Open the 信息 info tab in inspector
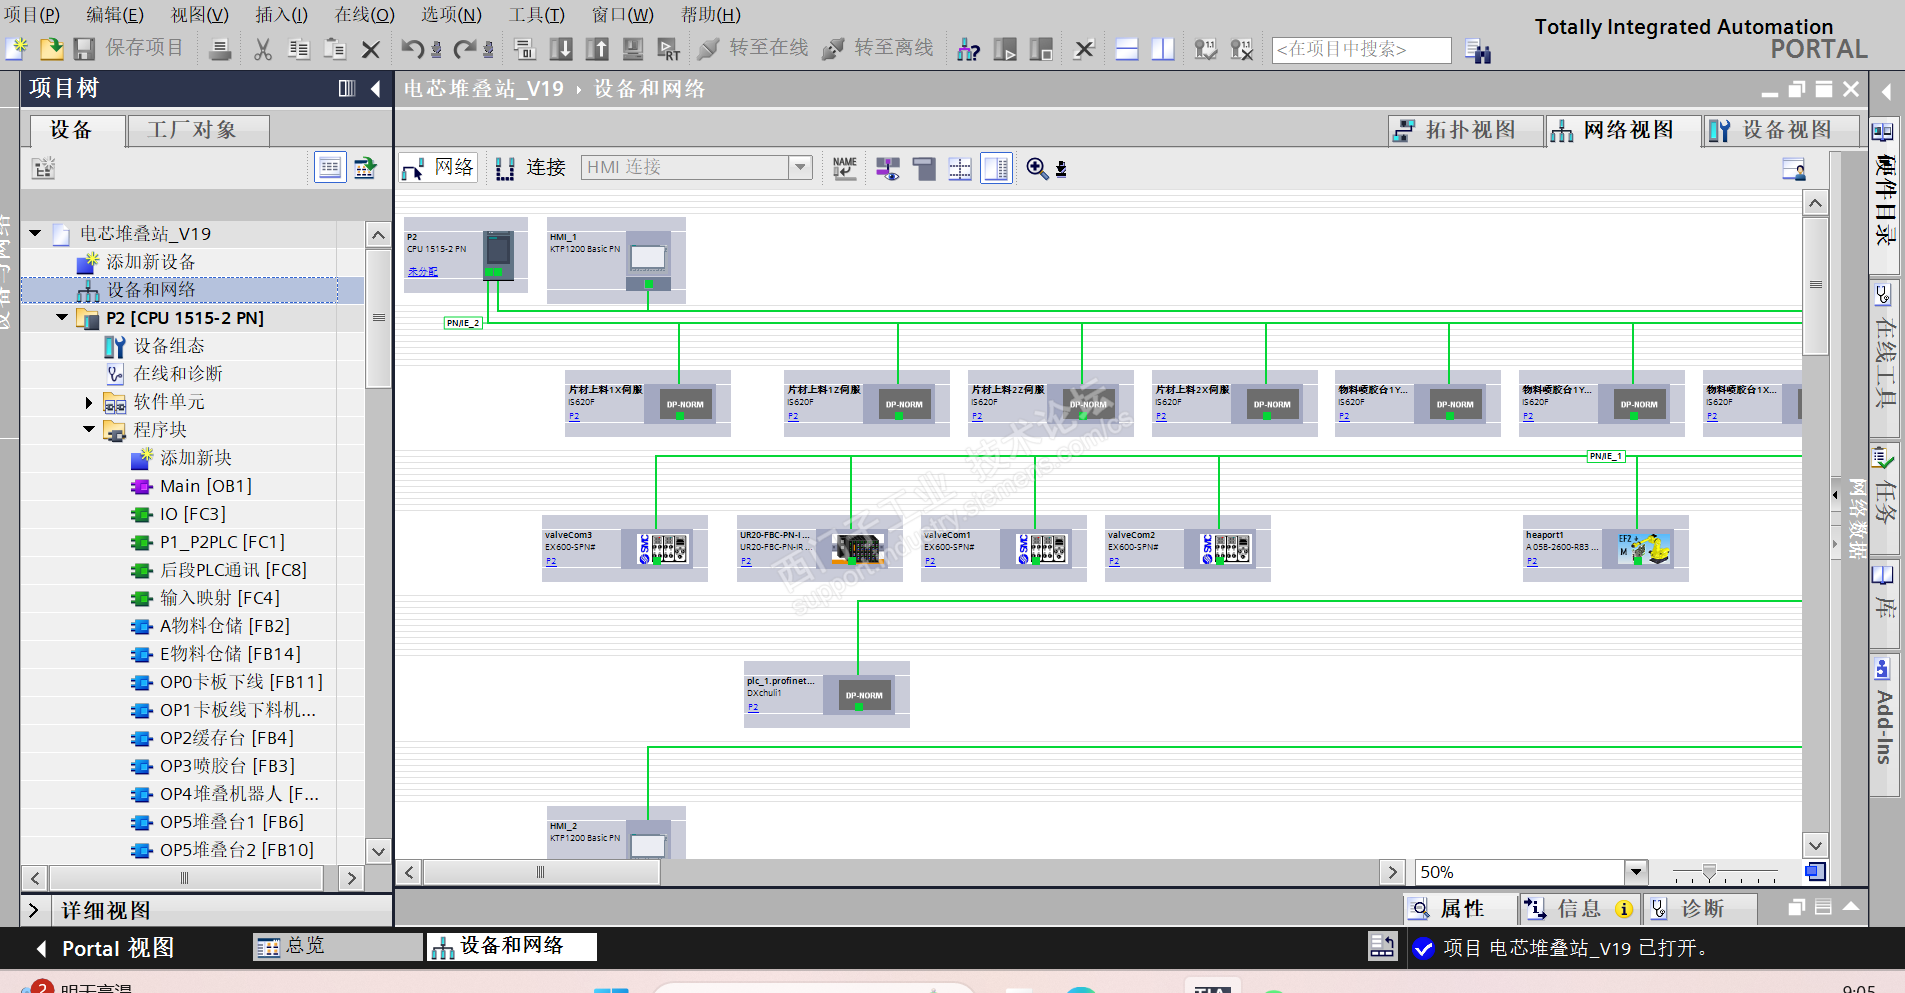The image size is (1905, 993). tap(1578, 909)
